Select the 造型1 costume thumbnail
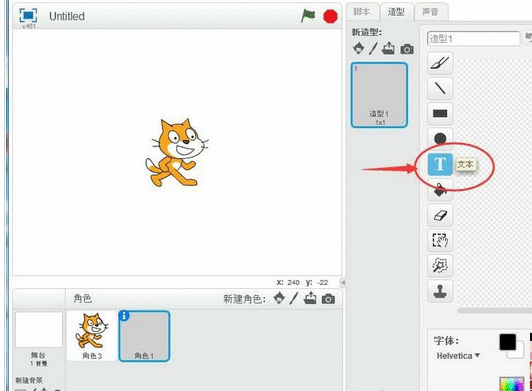 pos(379,95)
